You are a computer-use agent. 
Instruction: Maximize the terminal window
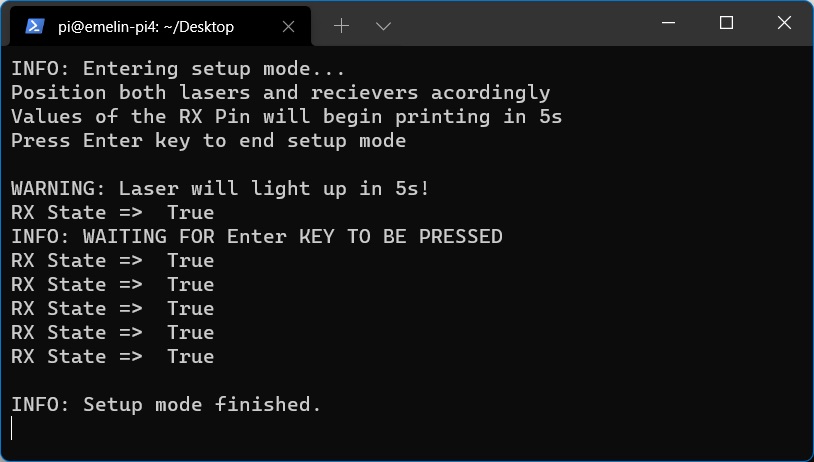pos(726,23)
